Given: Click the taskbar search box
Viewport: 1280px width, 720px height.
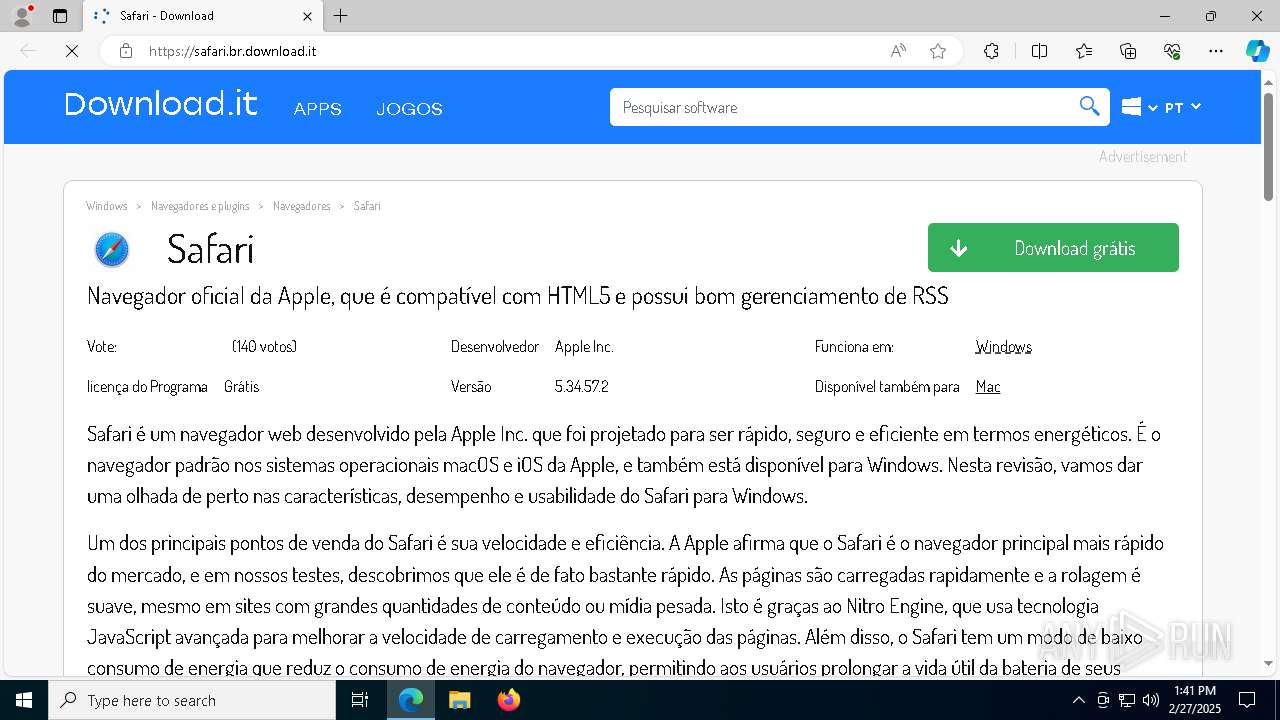Looking at the screenshot, I should pyautogui.click(x=192, y=700).
